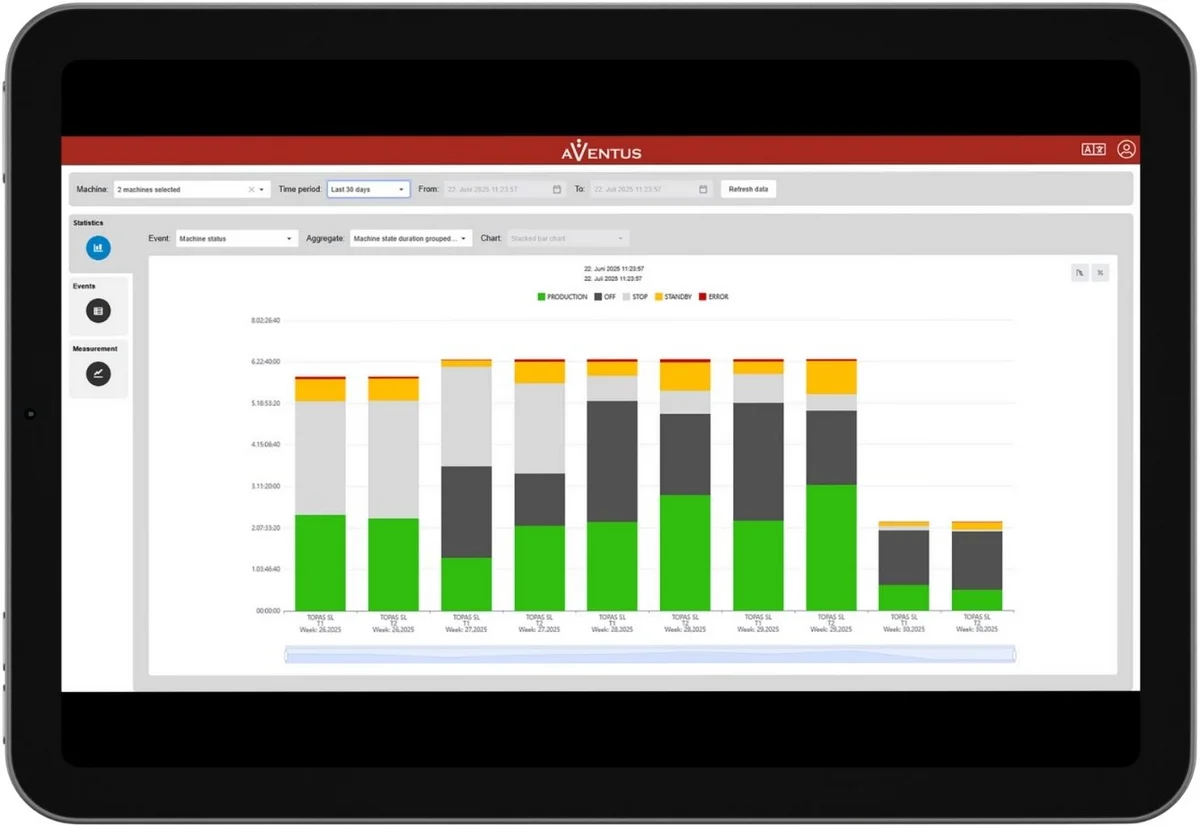Open the Aggregate dropdown
The image size is (1200, 826).
[x=411, y=239]
